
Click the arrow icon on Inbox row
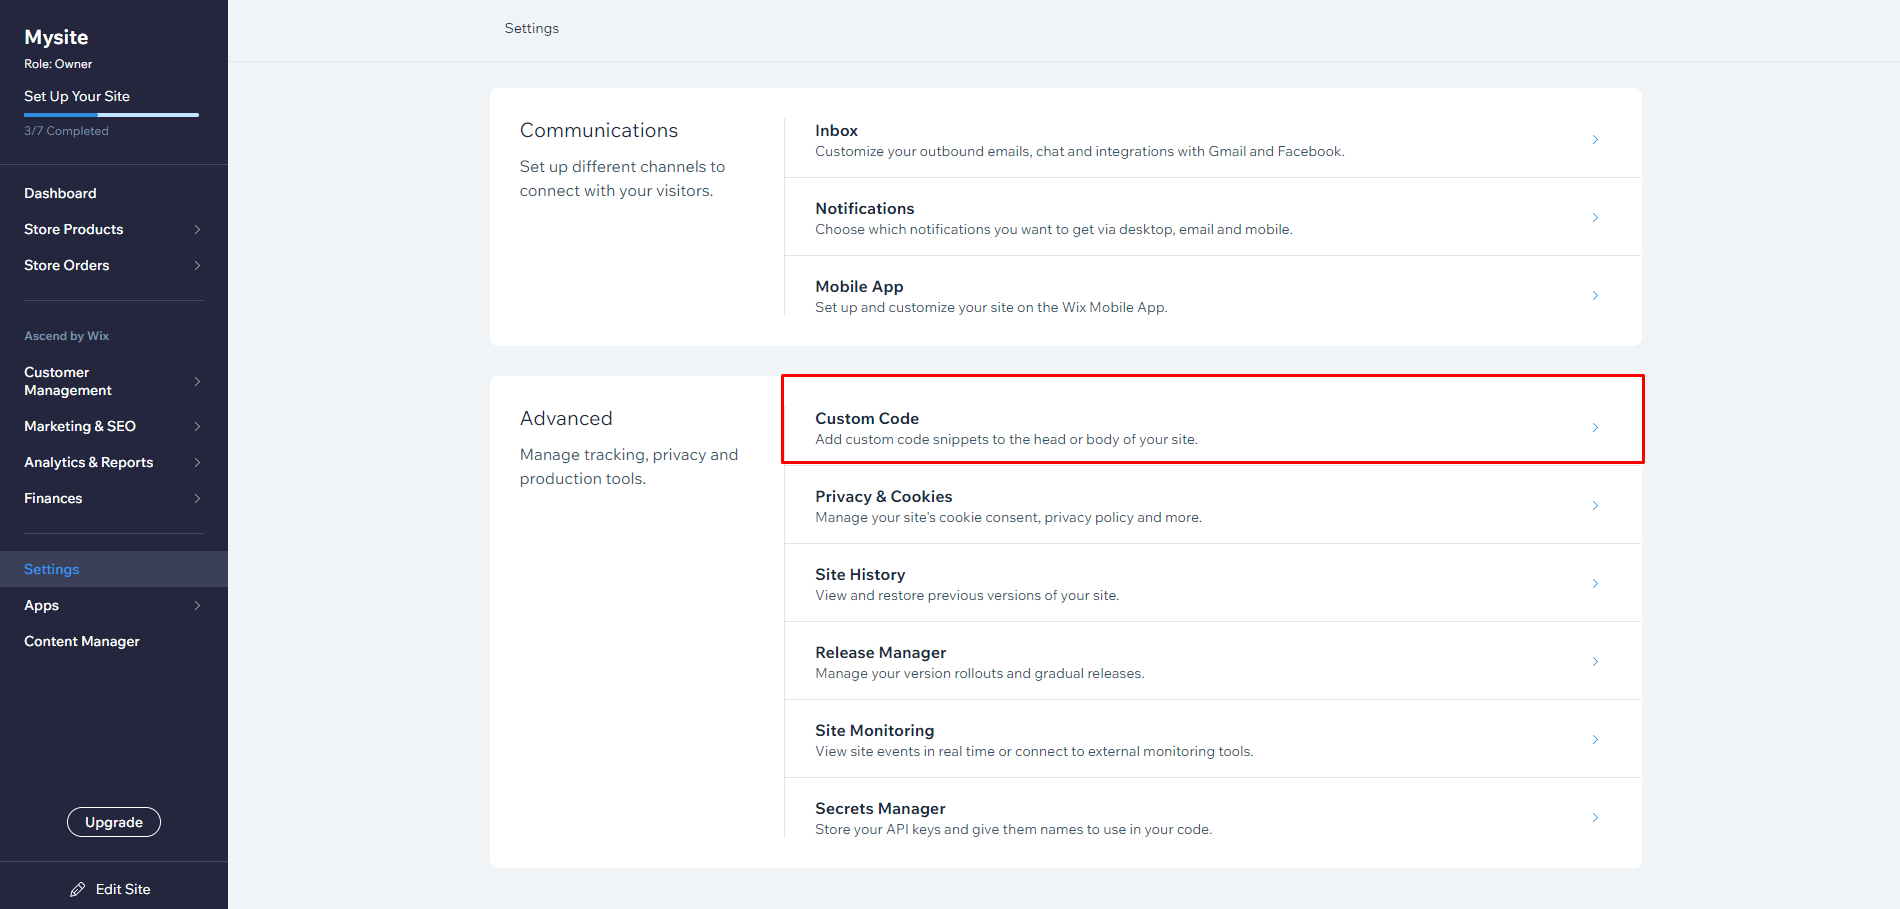pos(1595,140)
